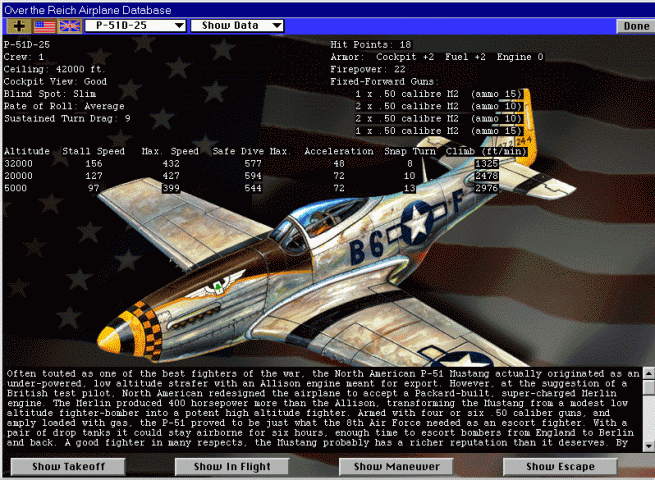Click the 'Engine 0' armor value

pyautogui.click(x=520, y=57)
